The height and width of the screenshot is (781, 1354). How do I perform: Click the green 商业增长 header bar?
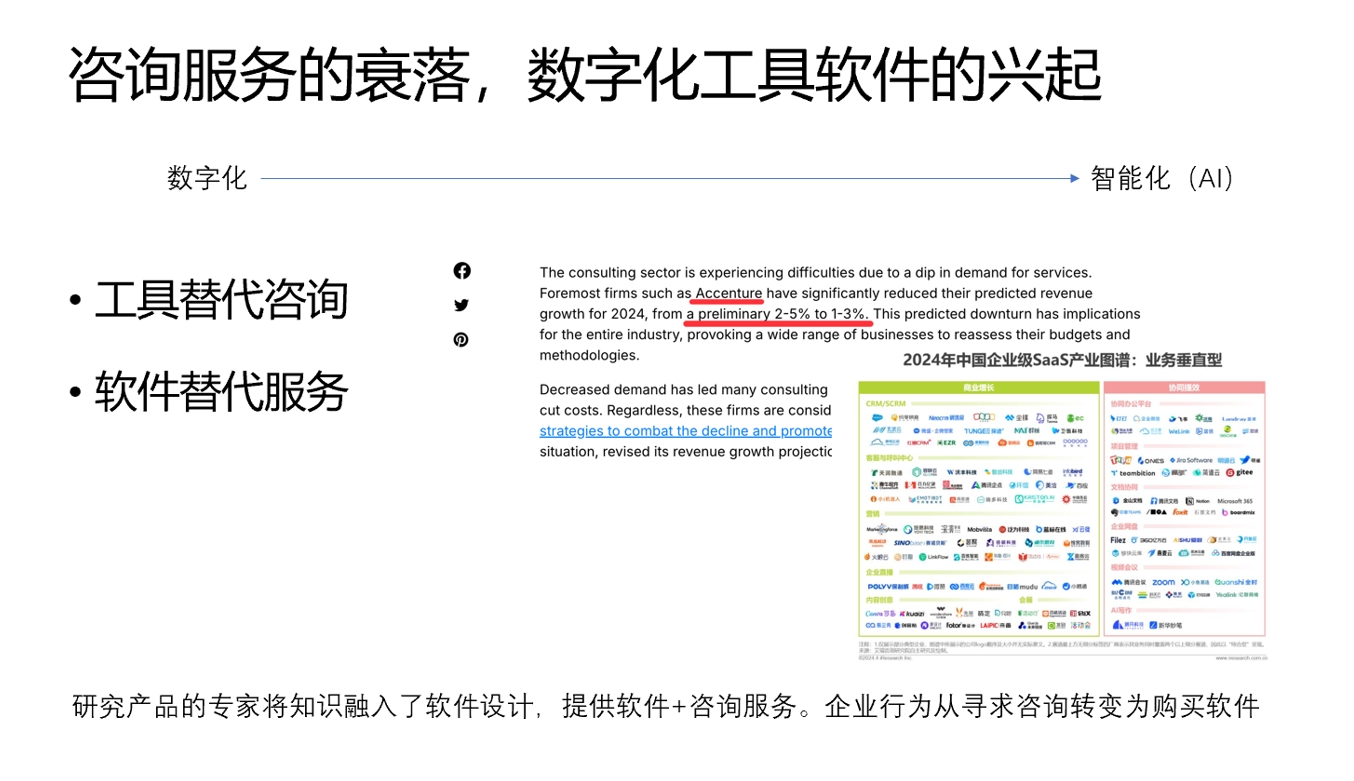click(979, 387)
